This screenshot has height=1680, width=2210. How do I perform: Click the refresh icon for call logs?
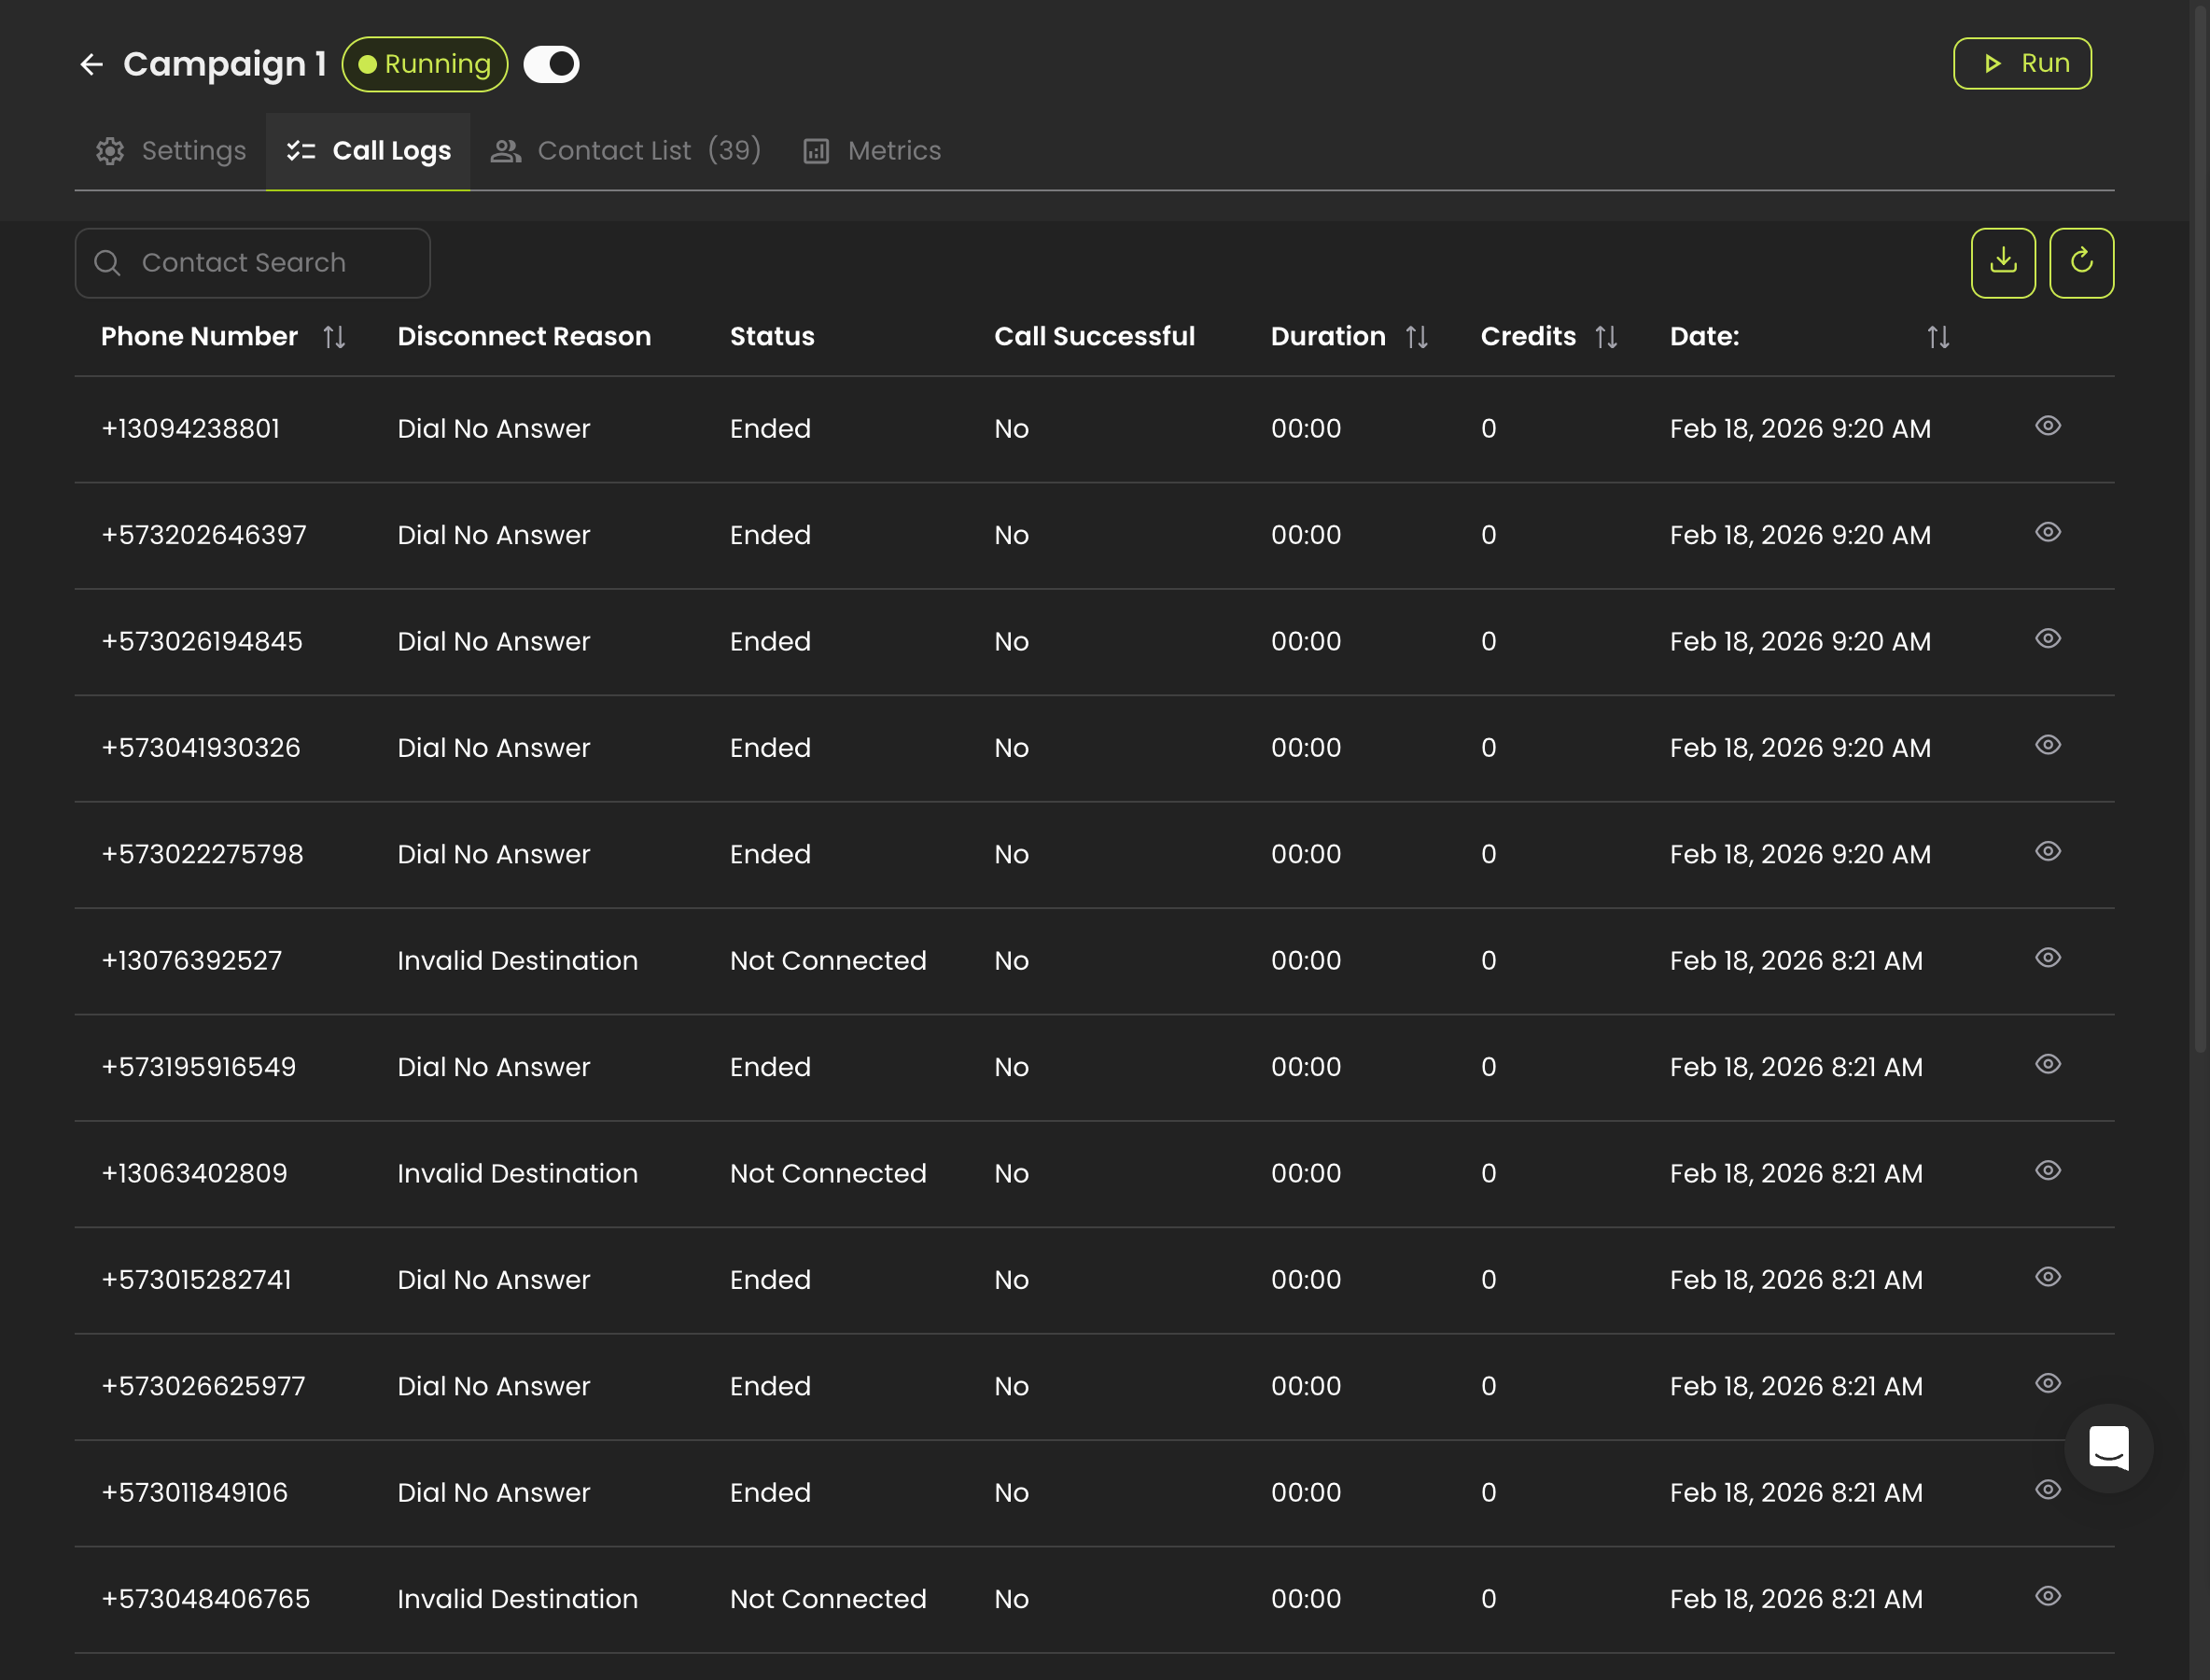(2081, 263)
